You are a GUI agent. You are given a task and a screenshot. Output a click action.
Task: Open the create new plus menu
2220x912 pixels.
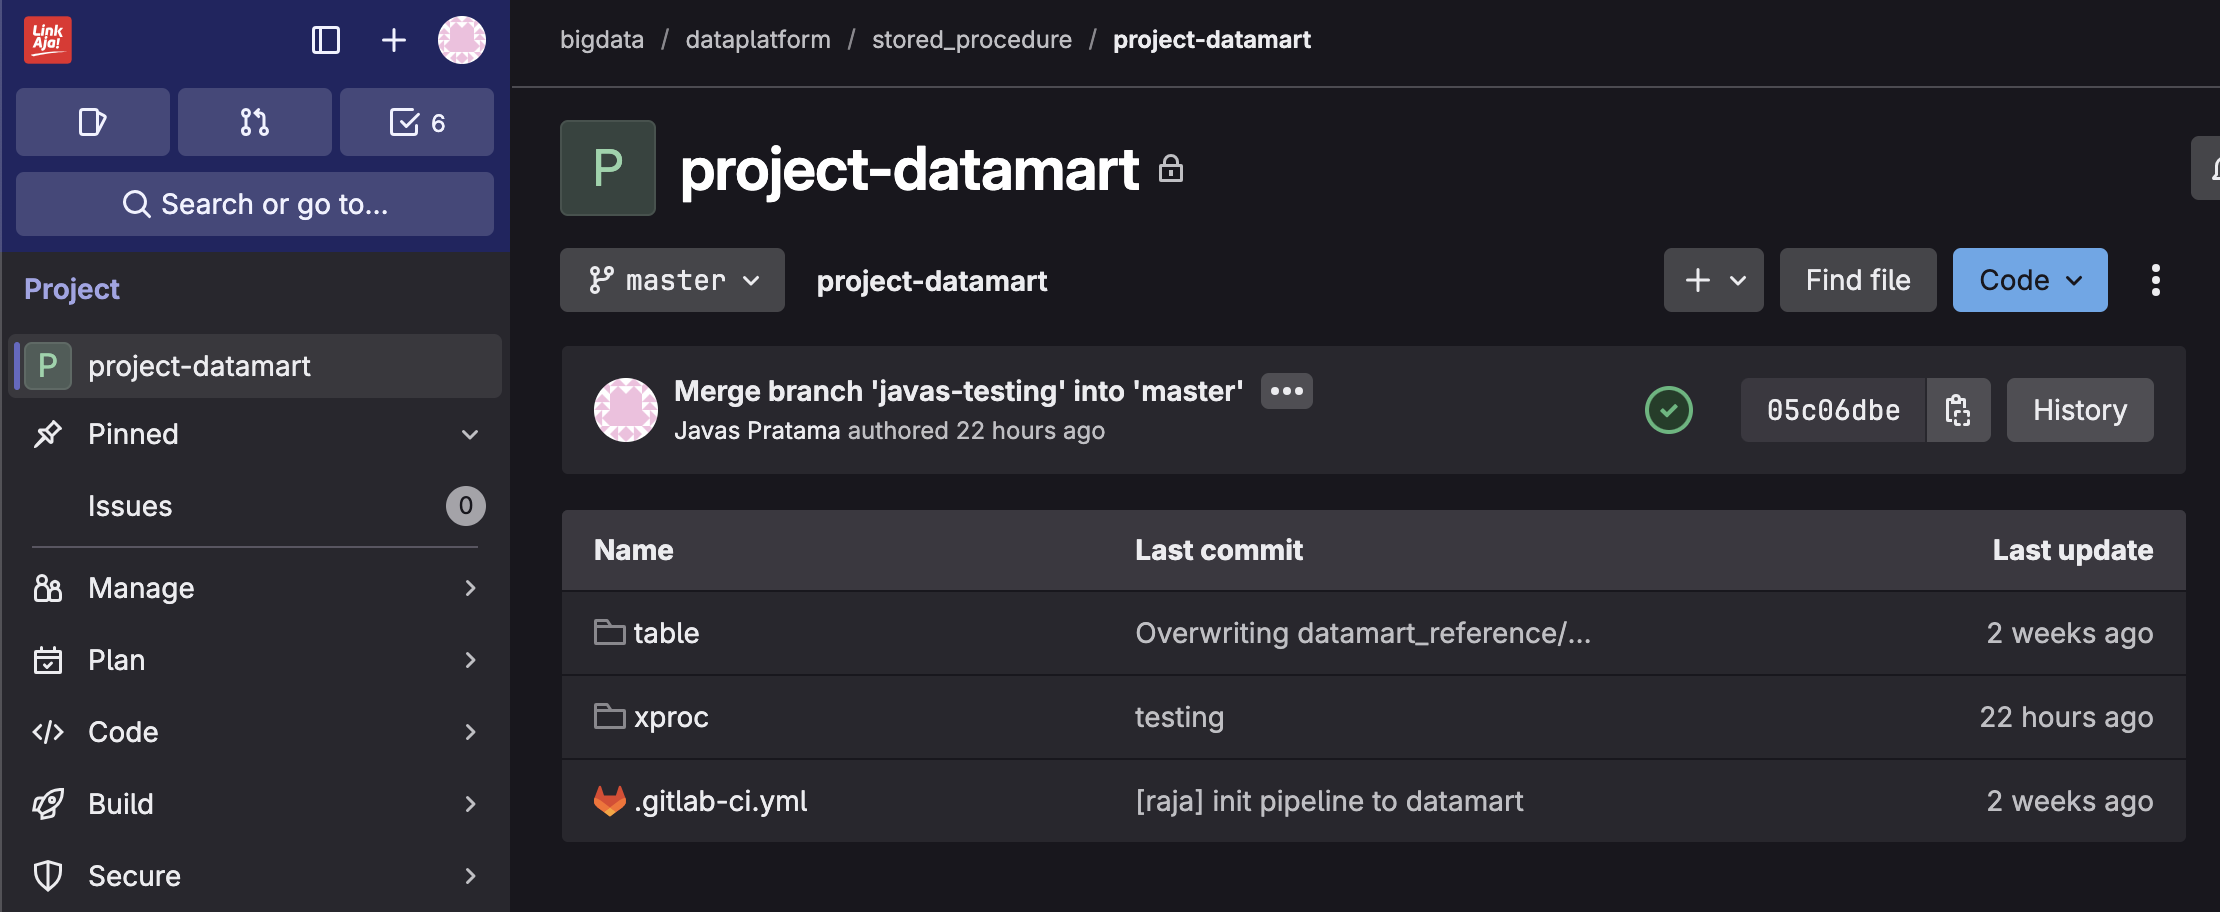[x=394, y=40]
